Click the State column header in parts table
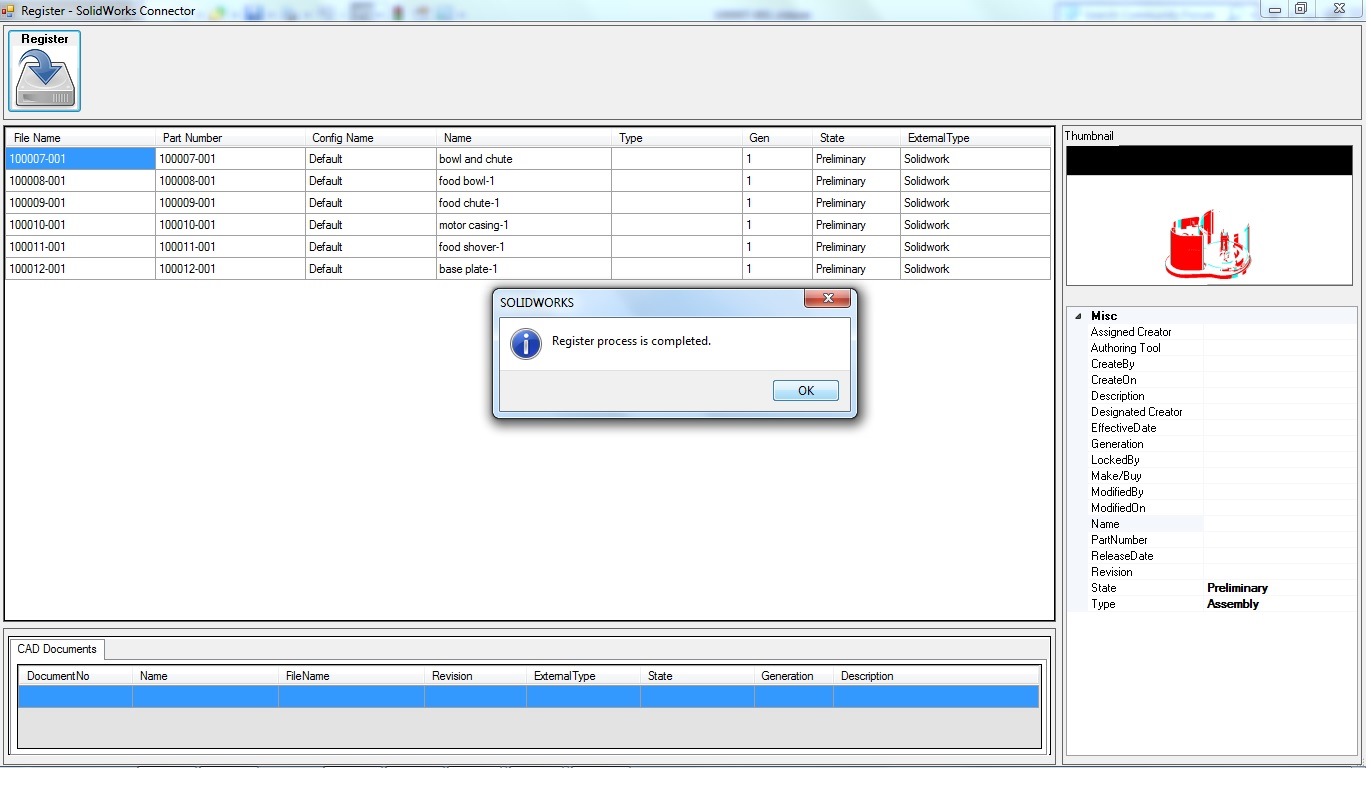Image resolution: width=1371 pixels, height=785 pixels. [x=856, y=138]
